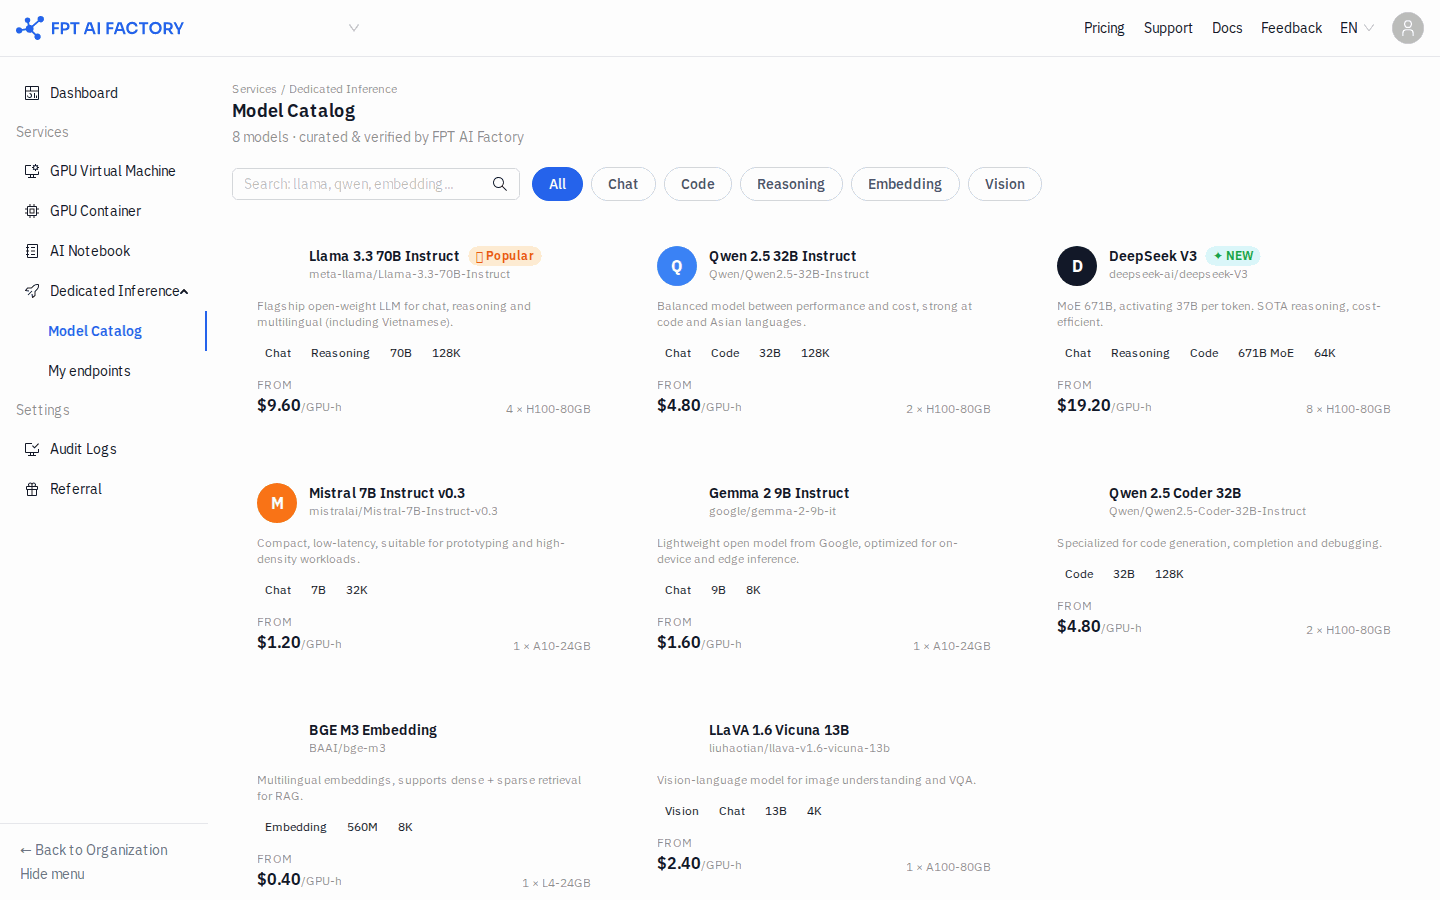Open the EN language dropdown
Viewport: 1440px width, 900px height.
(x=1357, y=28)
